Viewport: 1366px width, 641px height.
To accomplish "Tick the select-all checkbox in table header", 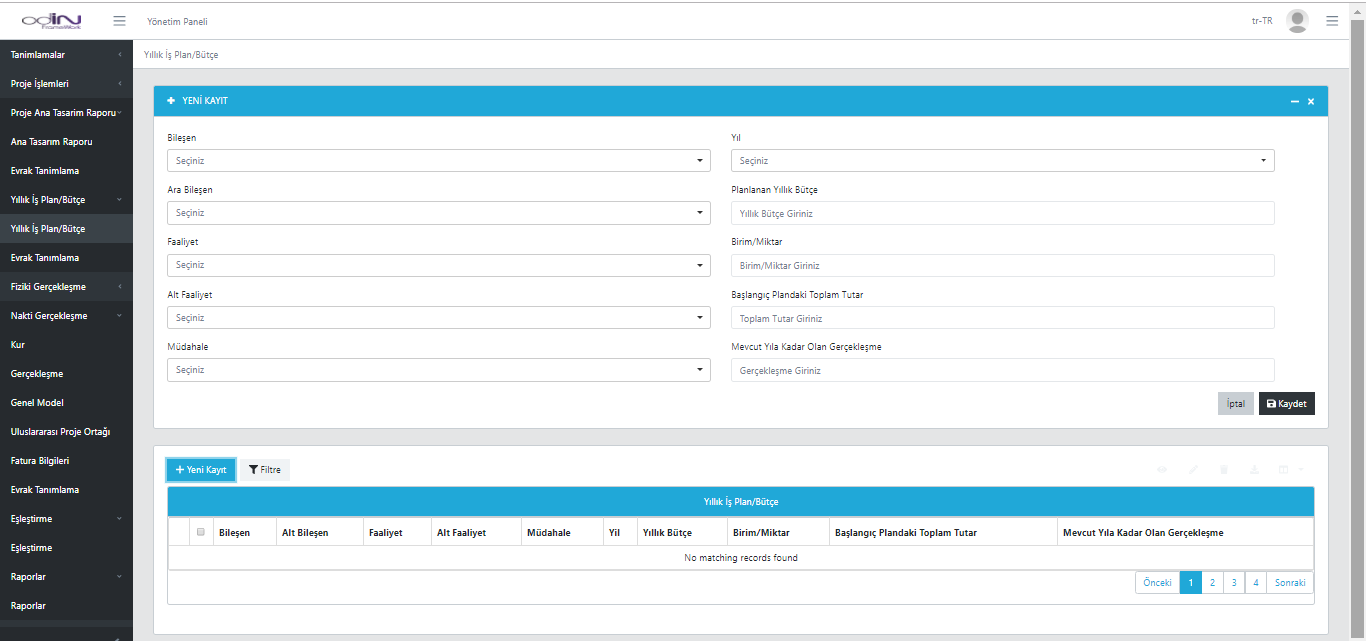I will 201,532.
